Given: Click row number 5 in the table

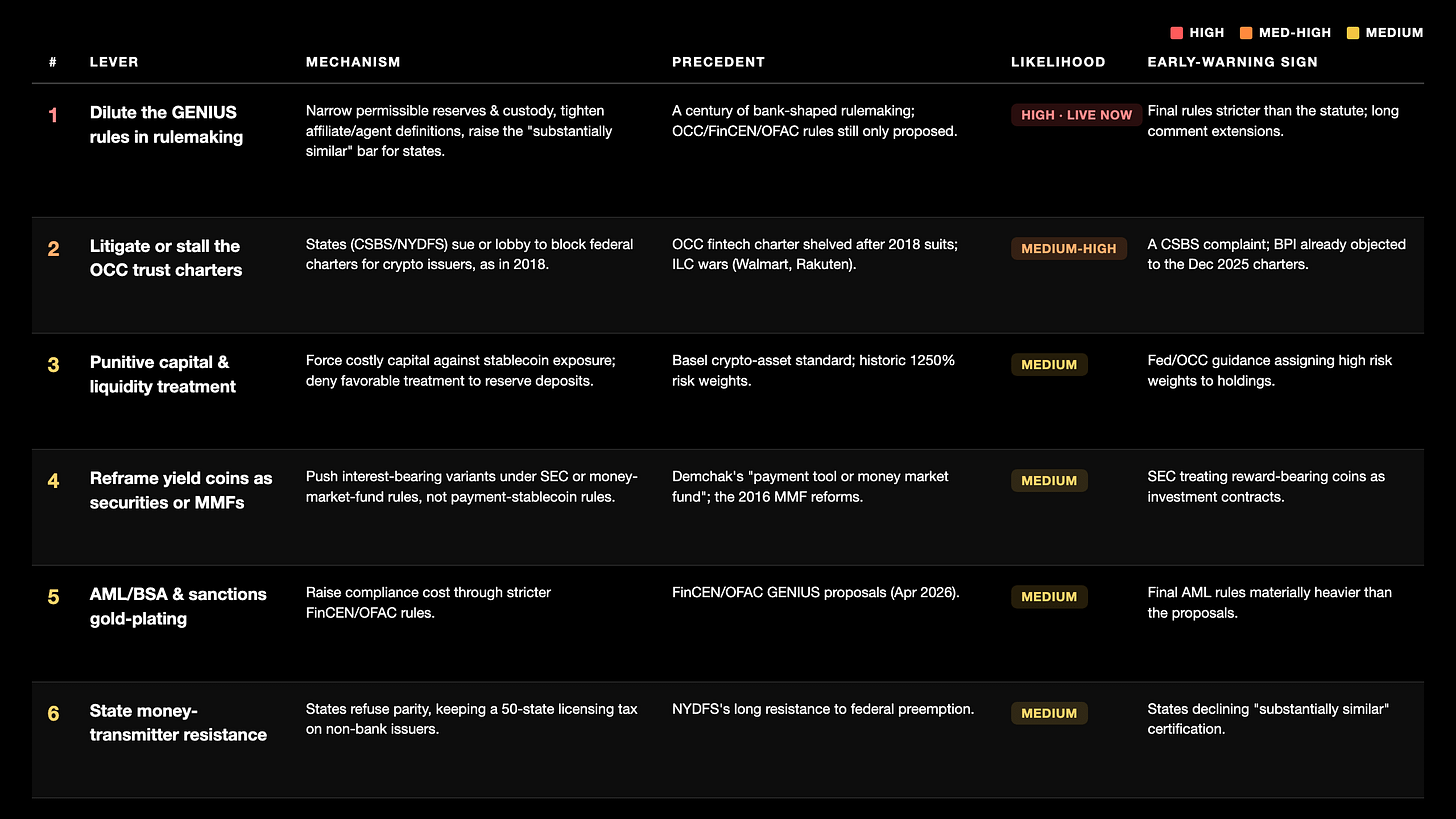Looking at the screenshot, I should [x=54, y=597].
